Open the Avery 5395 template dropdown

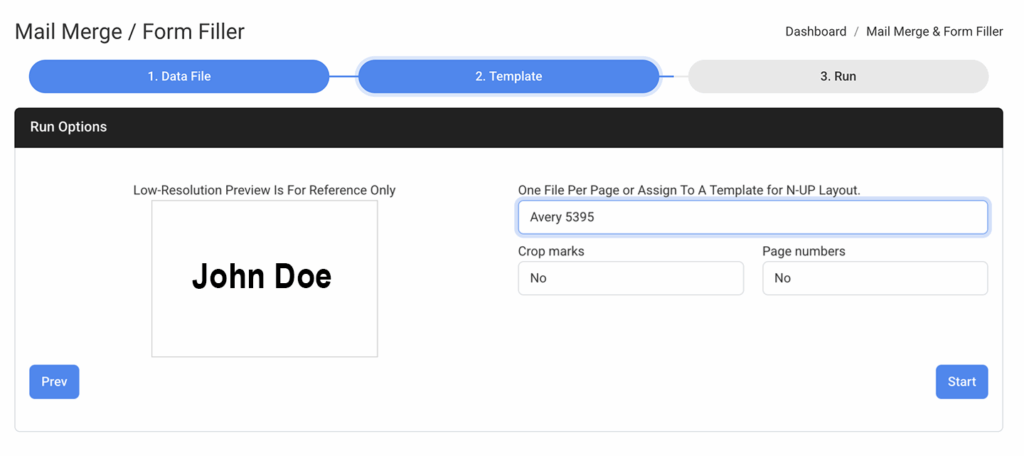752,217
